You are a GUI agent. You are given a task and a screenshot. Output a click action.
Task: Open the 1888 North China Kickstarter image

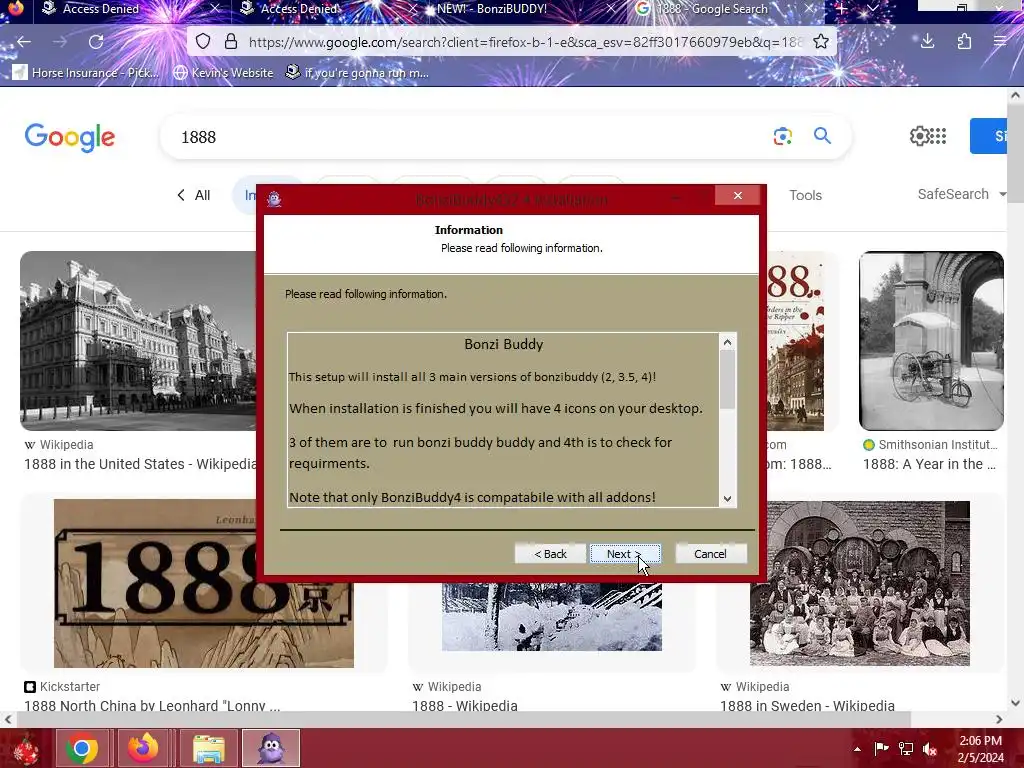[204, 583]
